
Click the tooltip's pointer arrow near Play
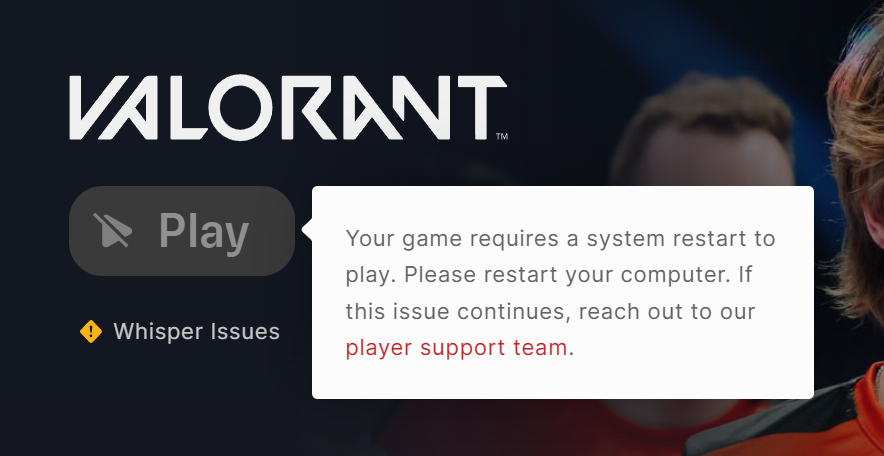coord(307,230)
